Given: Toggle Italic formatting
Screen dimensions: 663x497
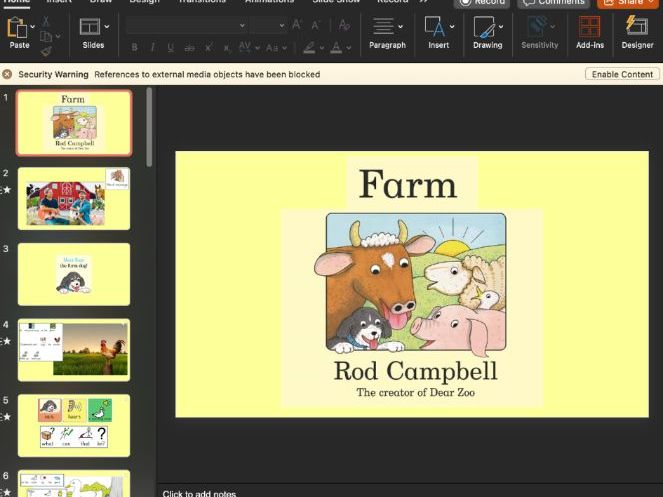Looking at the screenshot, I should (153, 47).
